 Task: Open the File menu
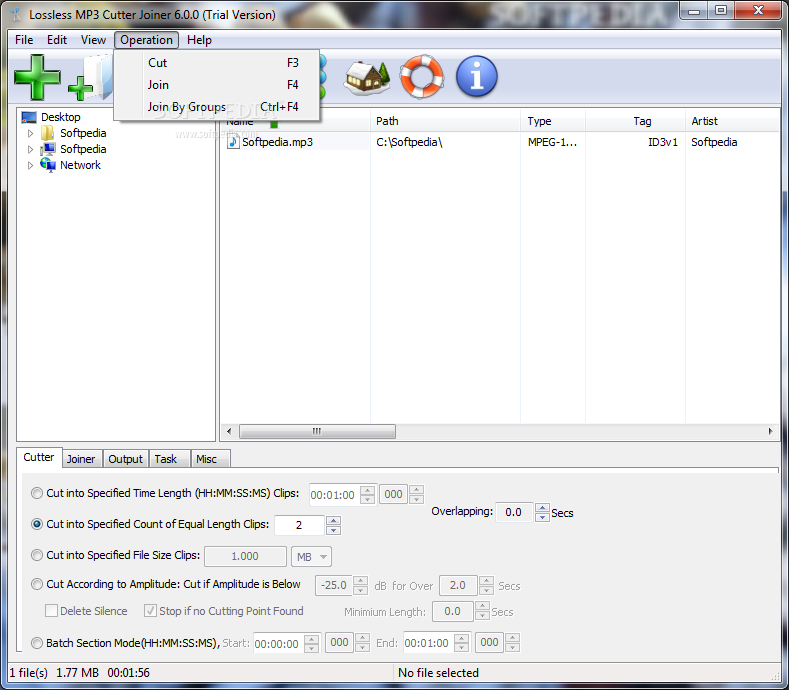24,40
